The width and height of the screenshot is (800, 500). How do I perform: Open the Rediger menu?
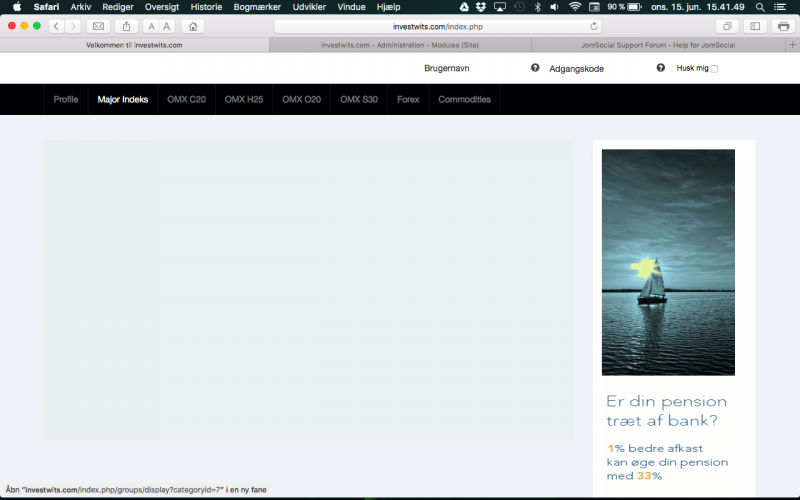tap(118, 7)
